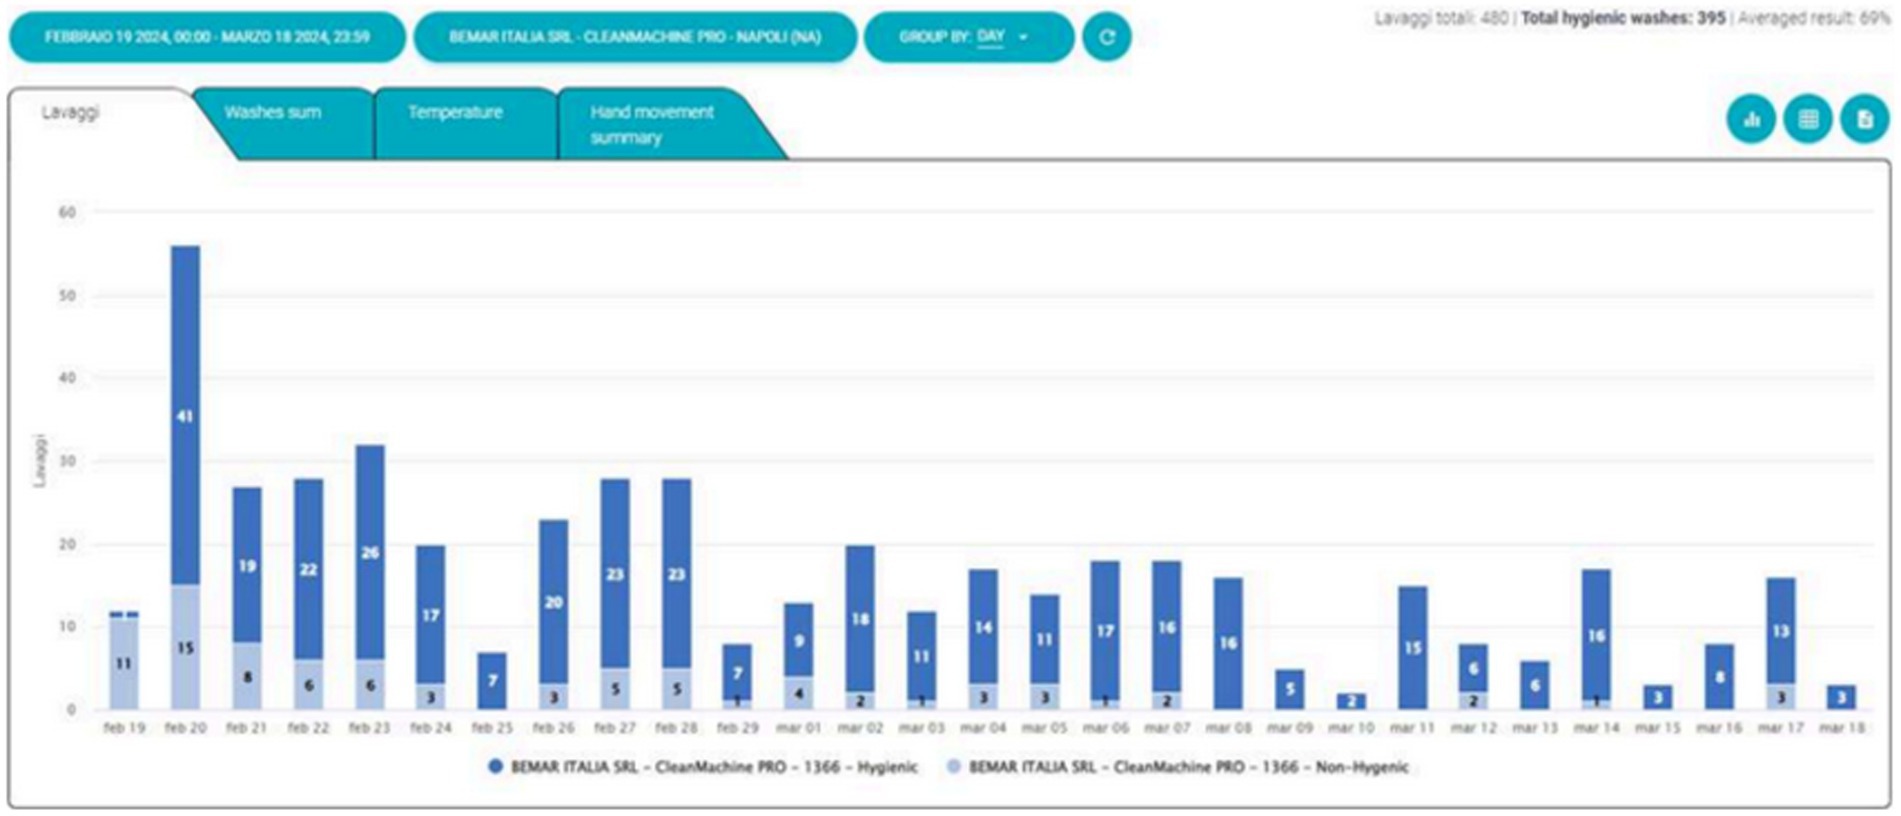Screen dimensions: 1901x816
Task: Click the mar 09 bar labeled 5
Action: point(1290,689)
